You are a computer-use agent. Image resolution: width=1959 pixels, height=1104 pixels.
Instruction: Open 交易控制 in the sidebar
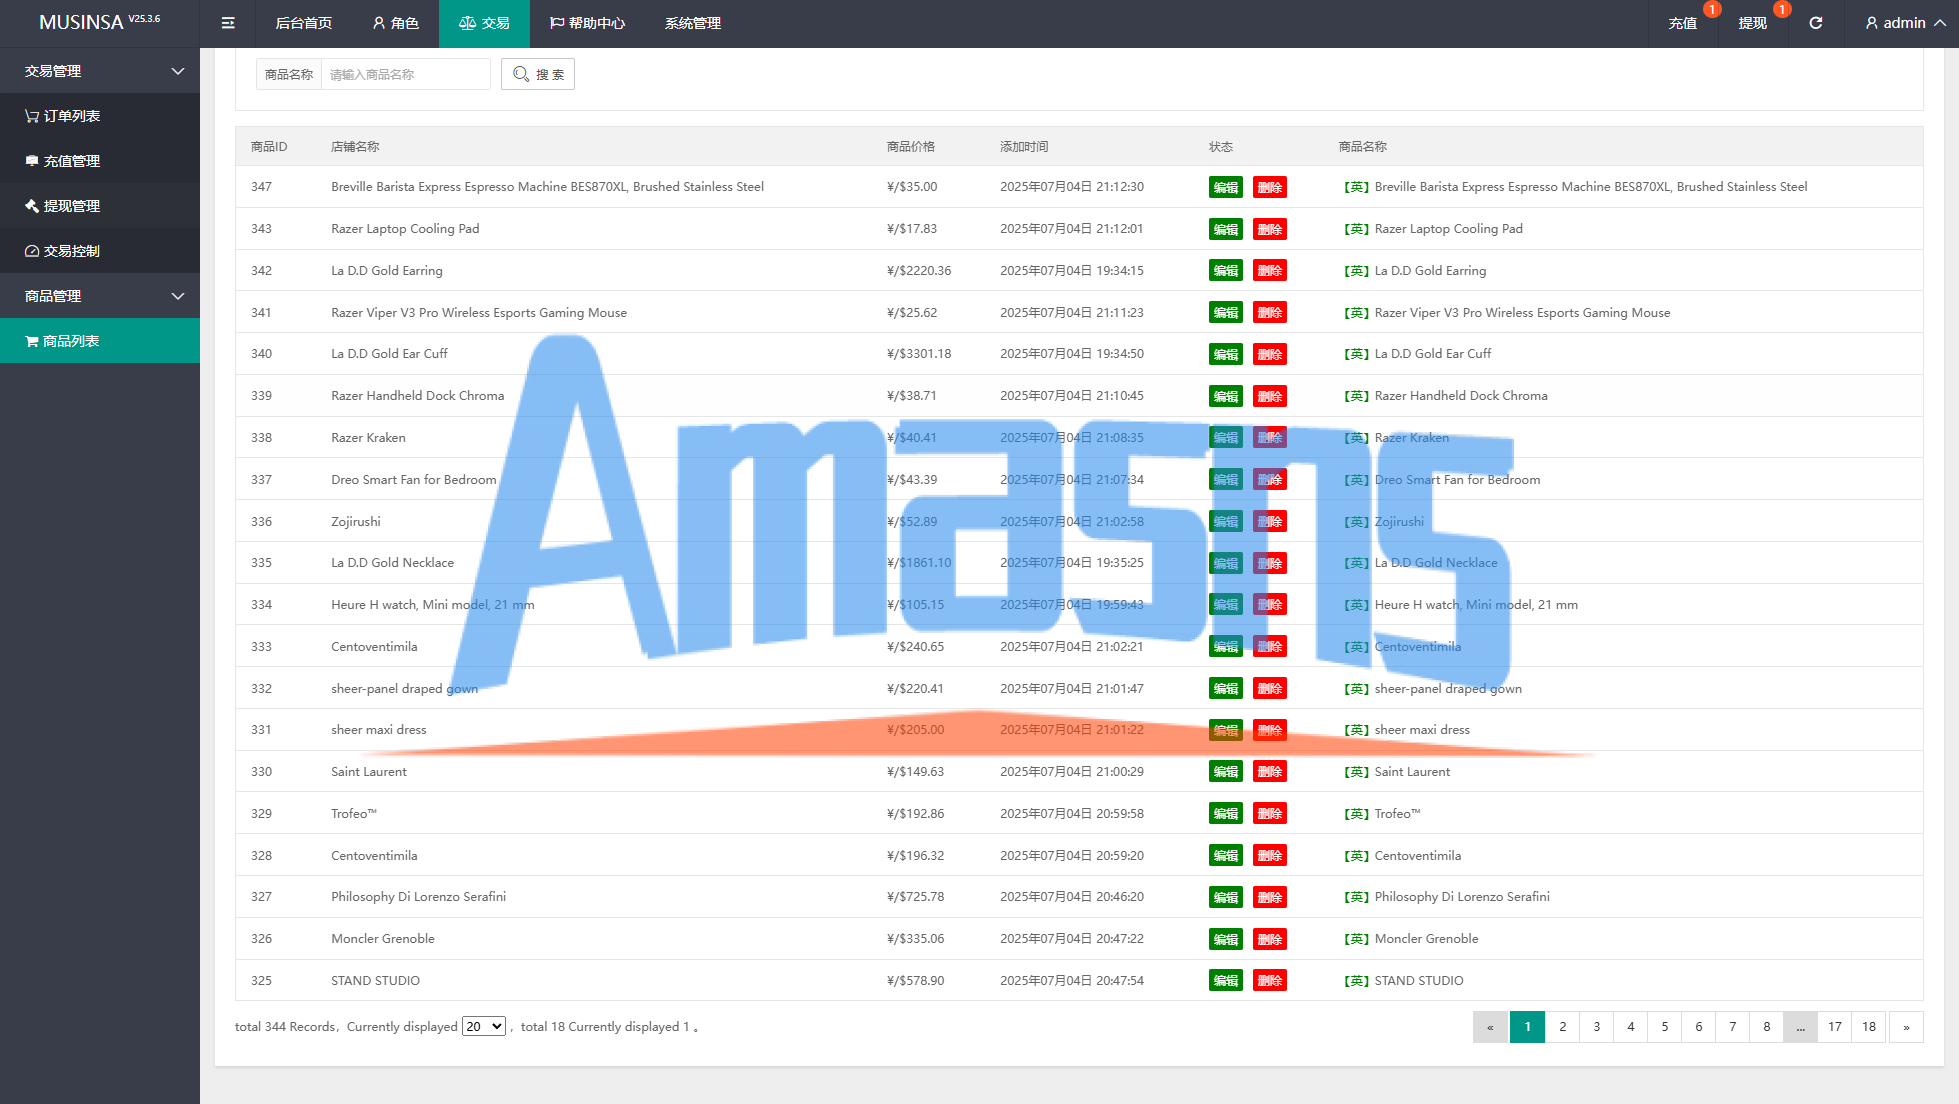coord(70,251)
